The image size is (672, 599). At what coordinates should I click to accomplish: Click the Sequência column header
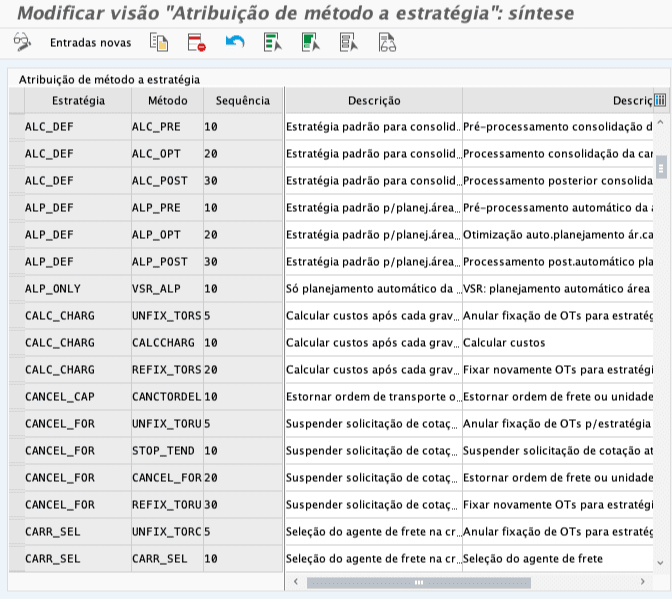pos(243,101)
